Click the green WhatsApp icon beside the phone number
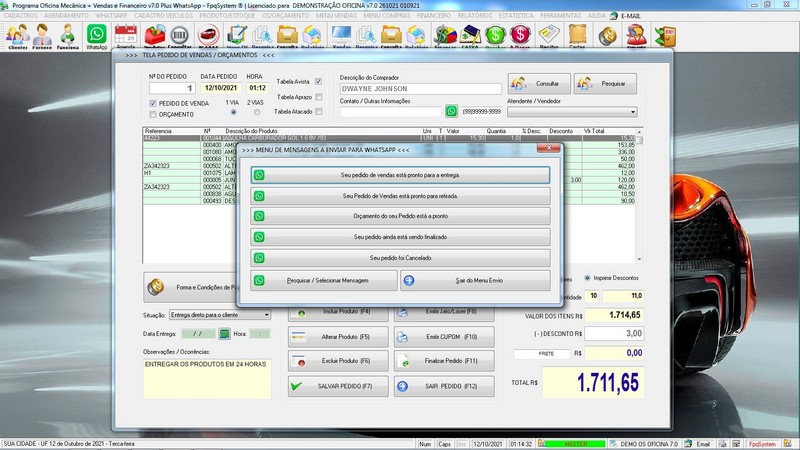The height and width of the screenshot is (450, 800). [451, 111]
